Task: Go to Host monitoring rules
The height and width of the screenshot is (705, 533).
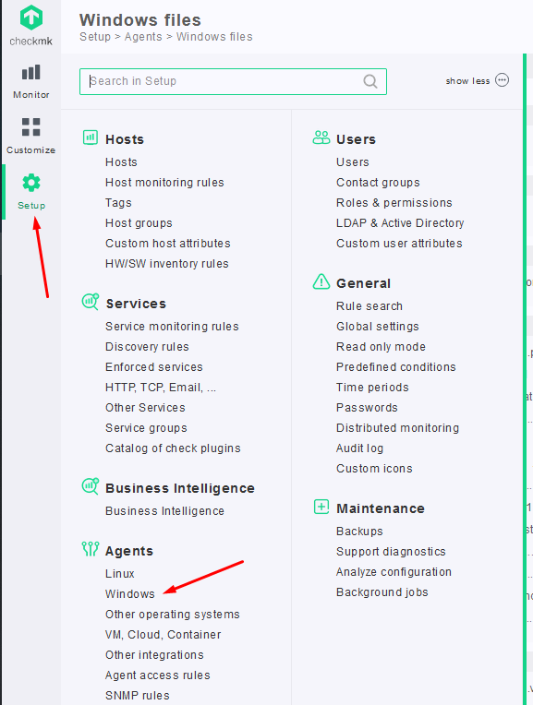Action: [165, 183]
